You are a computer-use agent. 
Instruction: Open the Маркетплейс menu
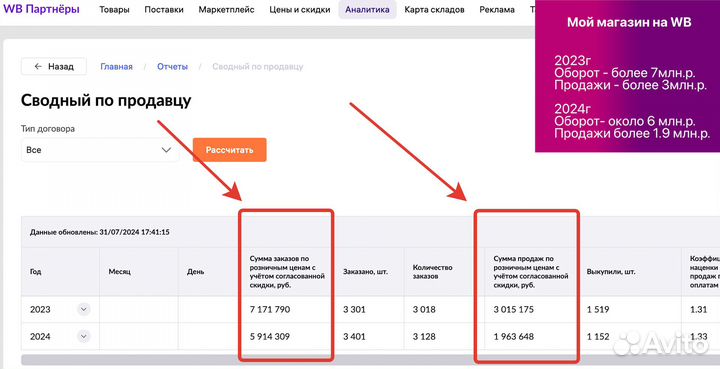tap(226, 10)
